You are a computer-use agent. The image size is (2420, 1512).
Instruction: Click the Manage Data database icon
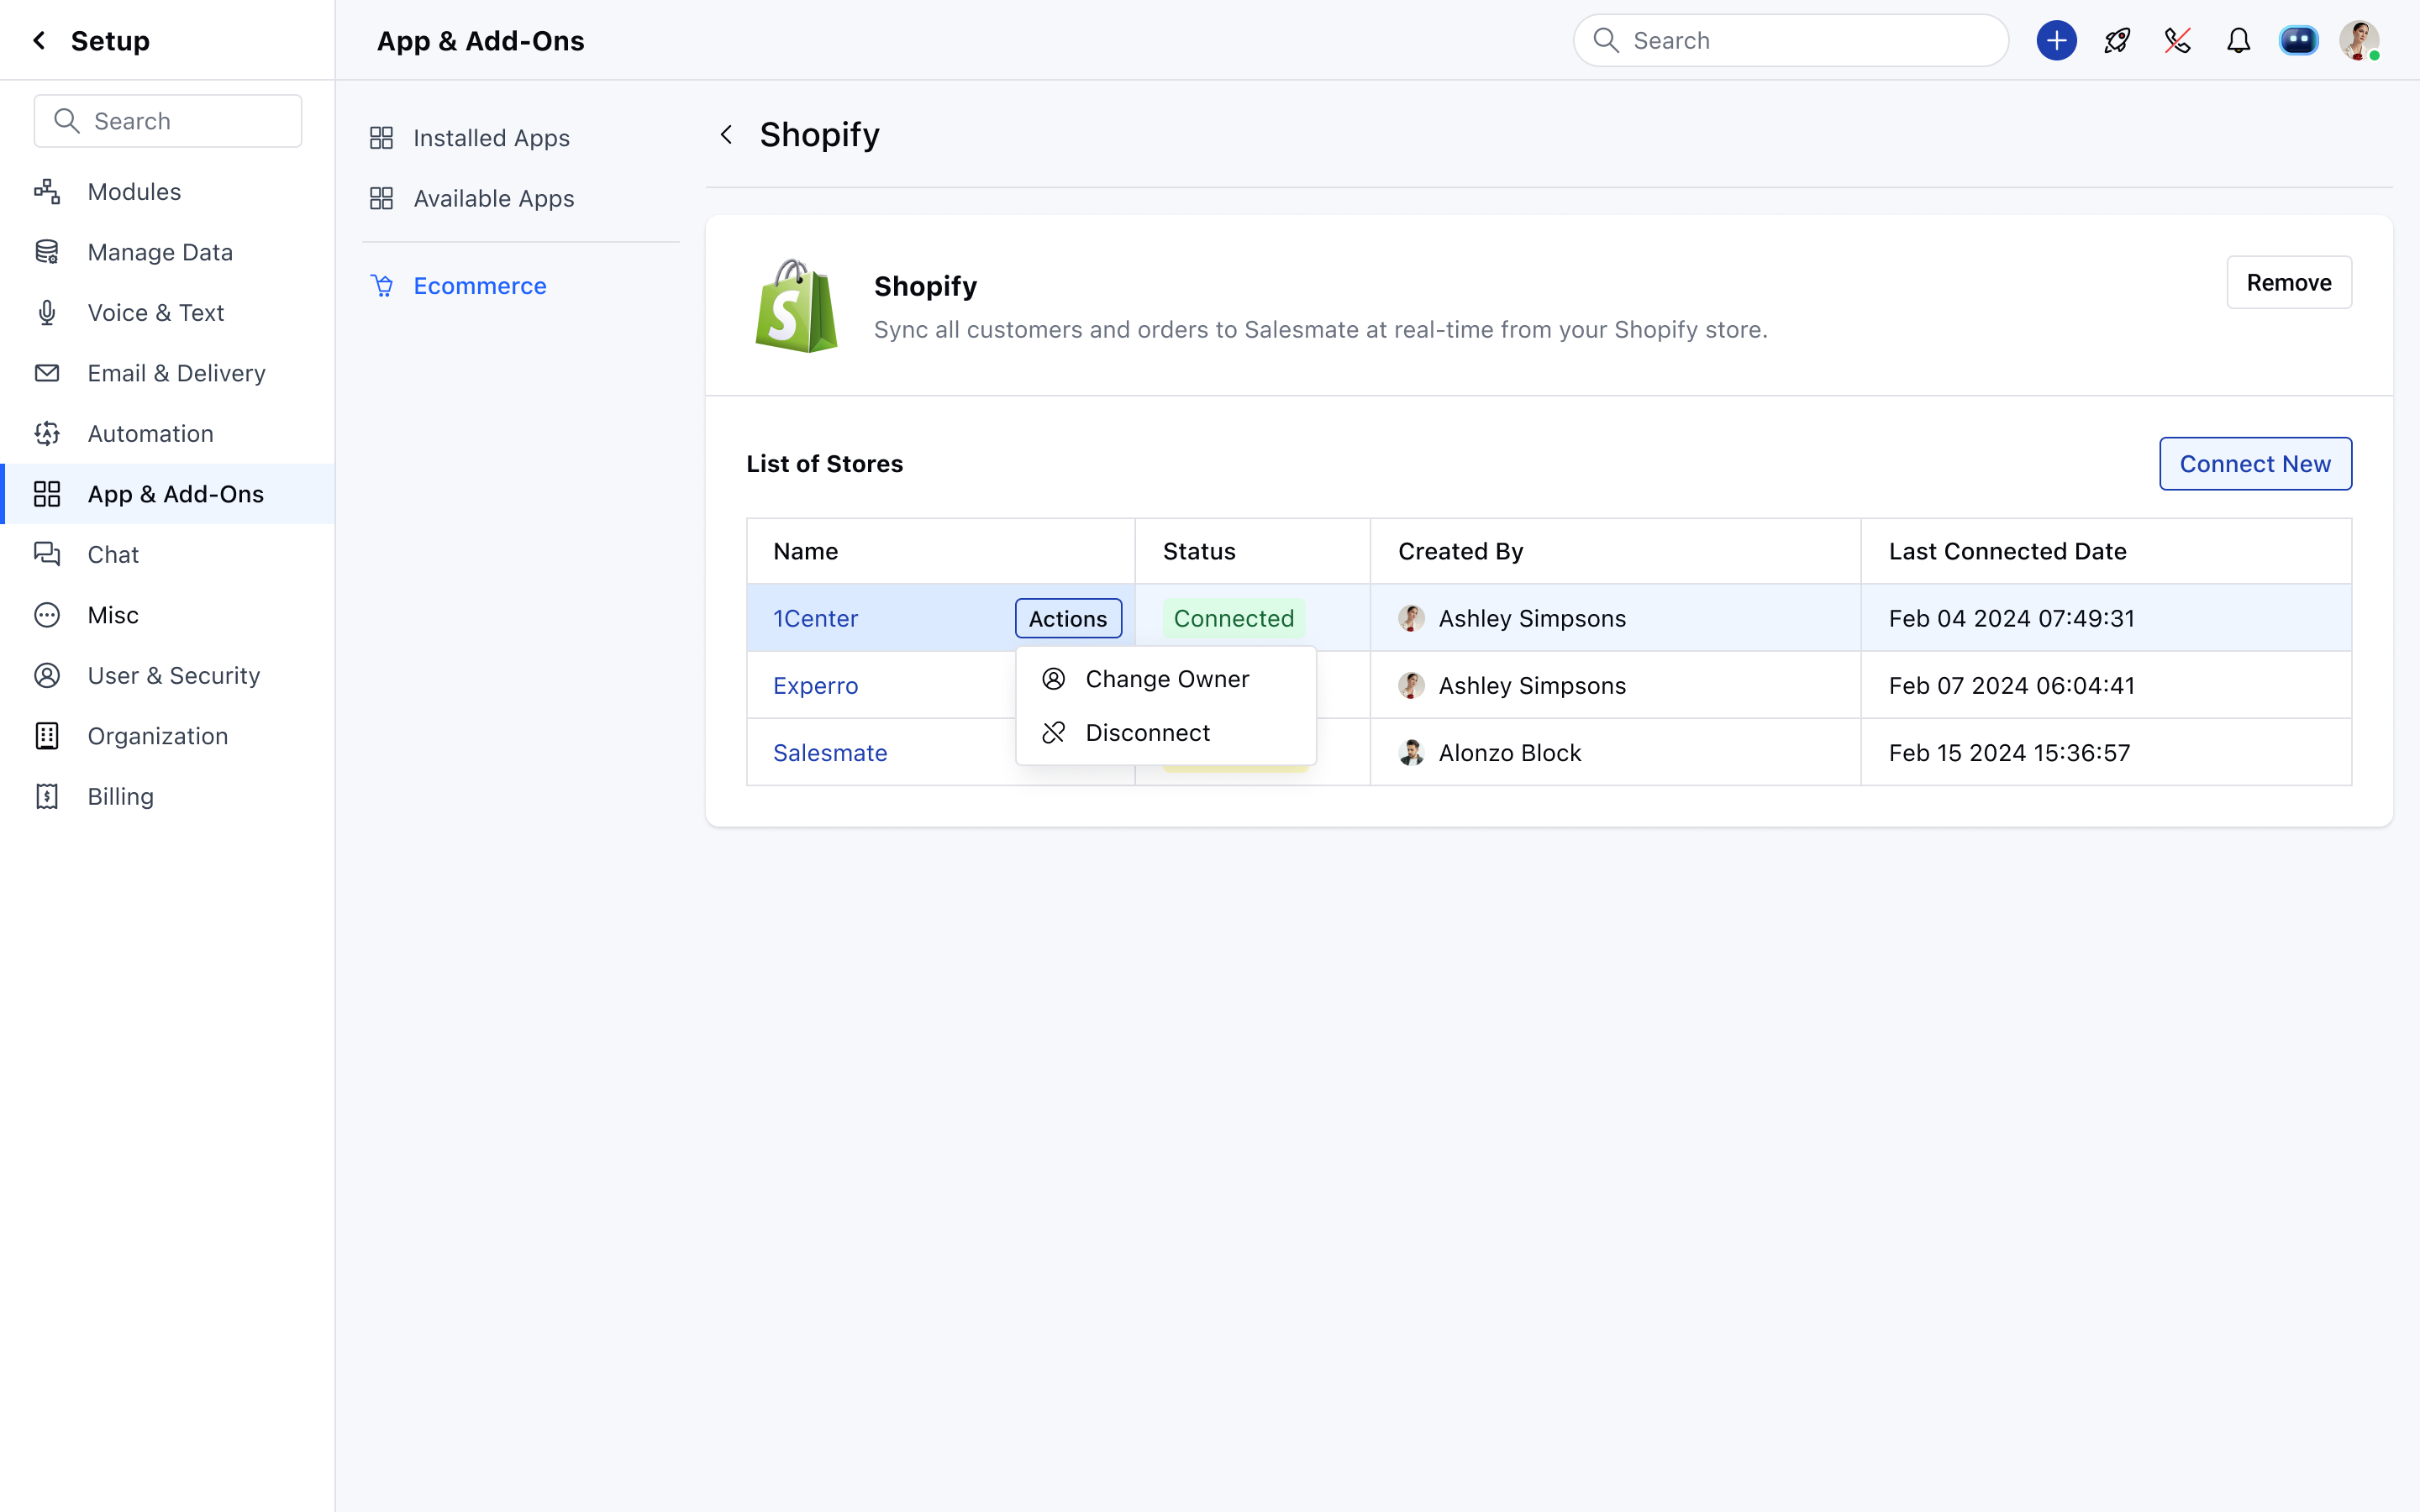point(47,252)
